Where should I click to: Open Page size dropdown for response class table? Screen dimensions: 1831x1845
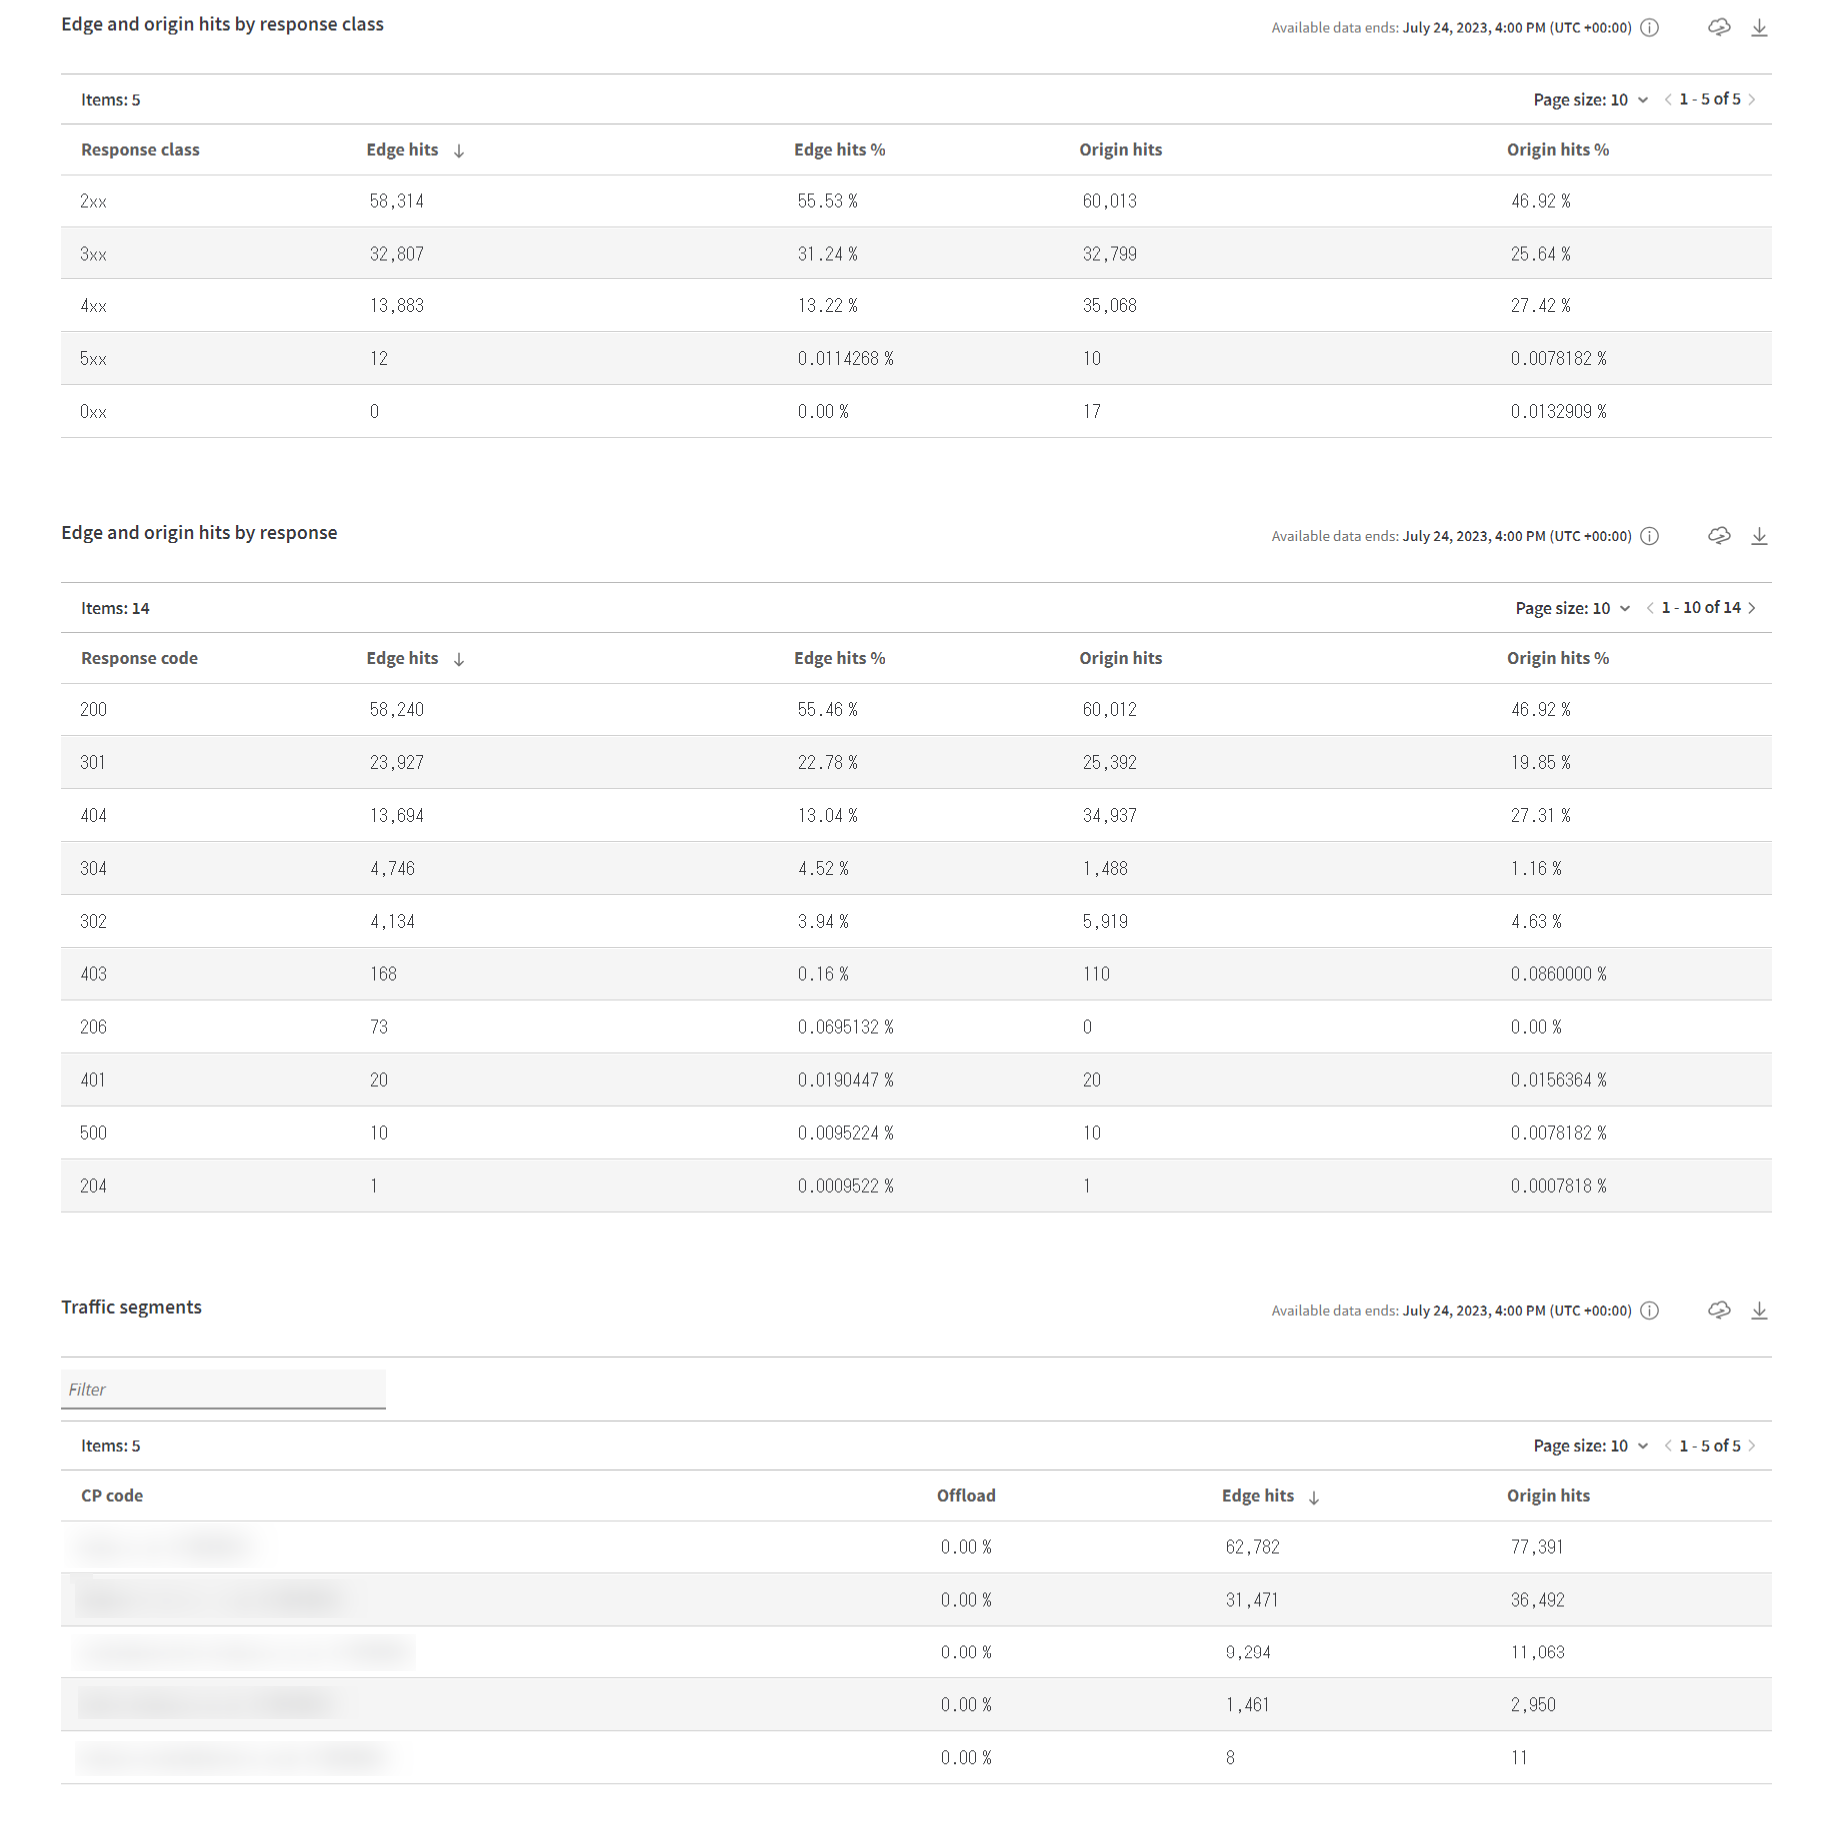pyautogui.click(x=1590, y=100)
